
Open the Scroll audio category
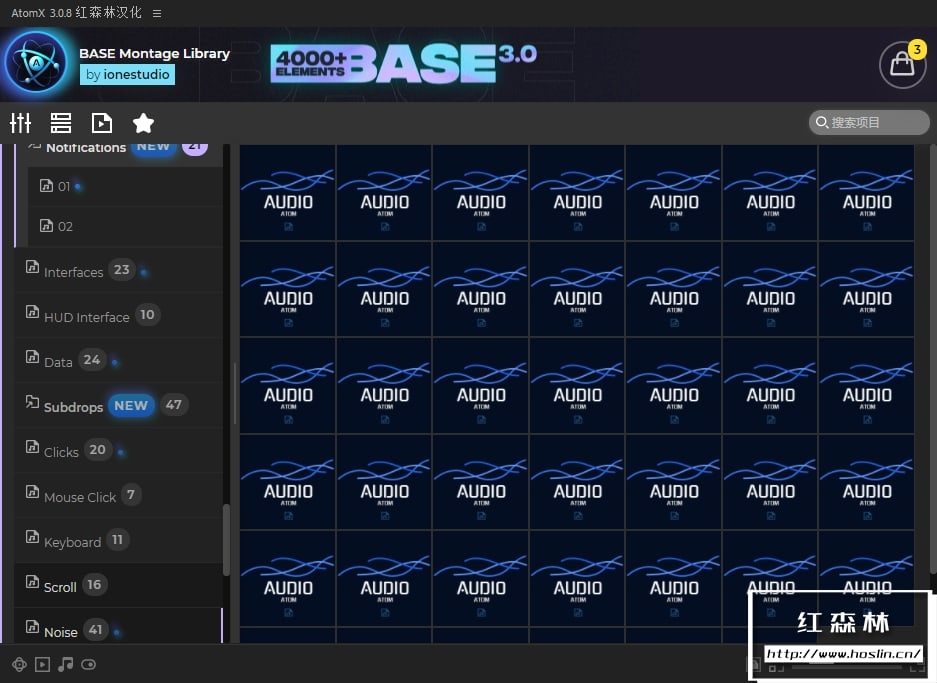118,584
